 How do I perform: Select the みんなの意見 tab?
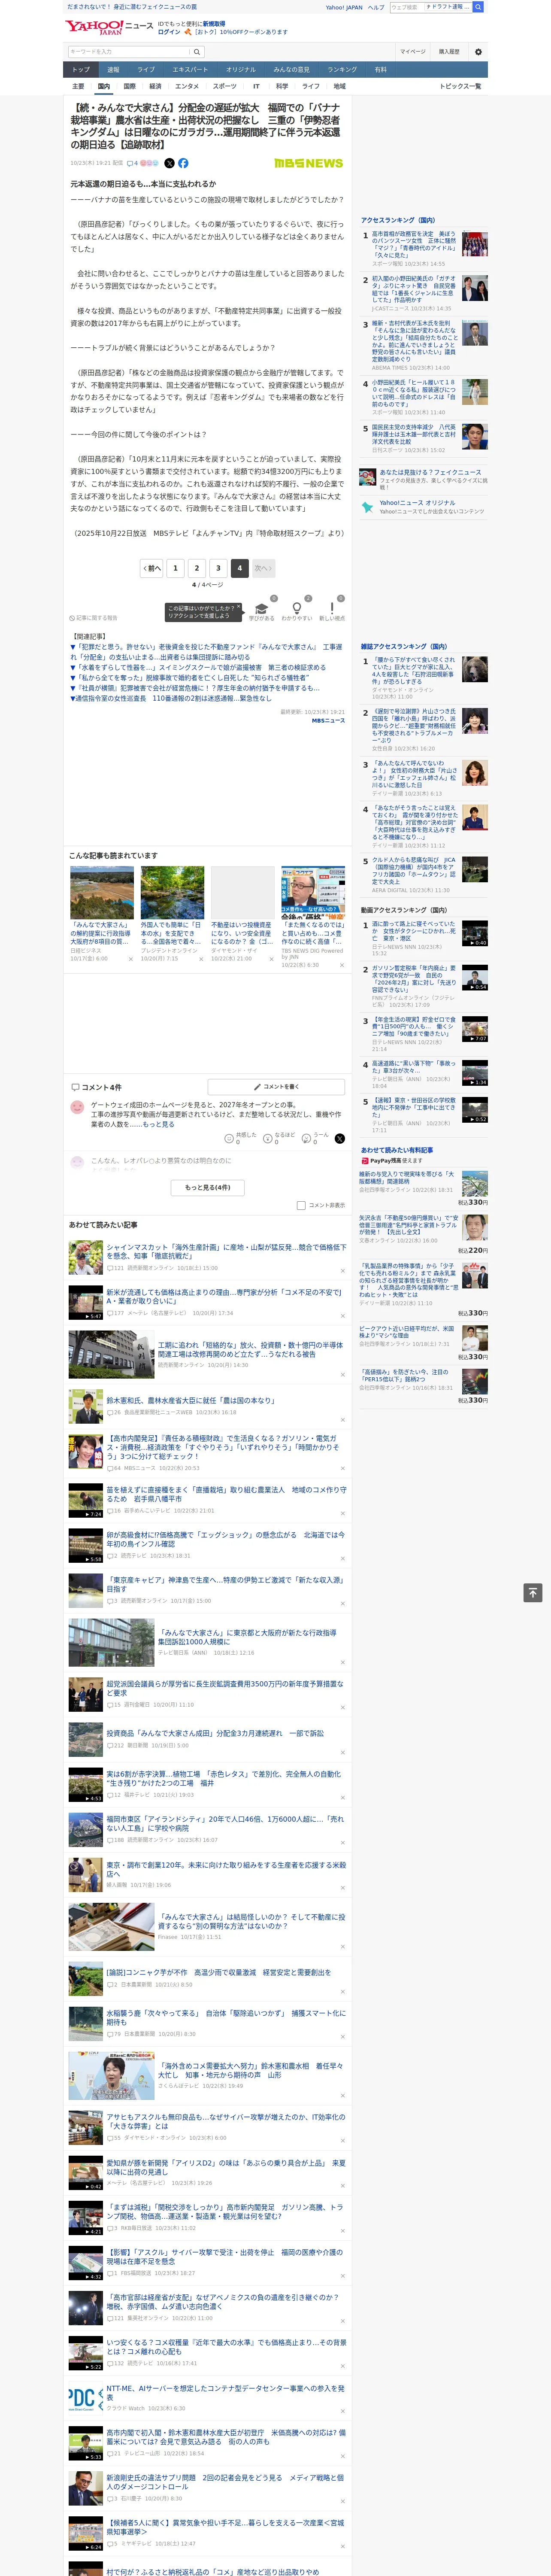point(292,70)
